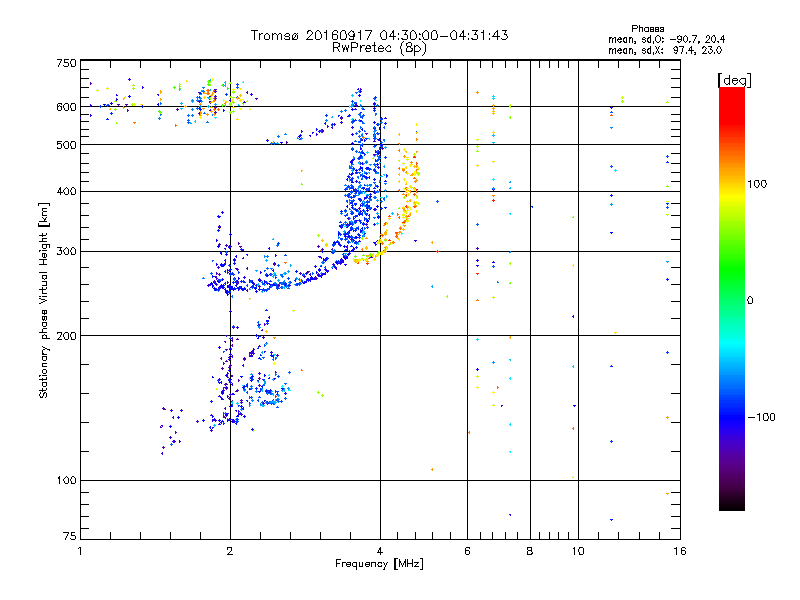Click the black bottom of the colorbar
Image resolution: width=800 pixels, height=600 pixels.
coord(732,503)
